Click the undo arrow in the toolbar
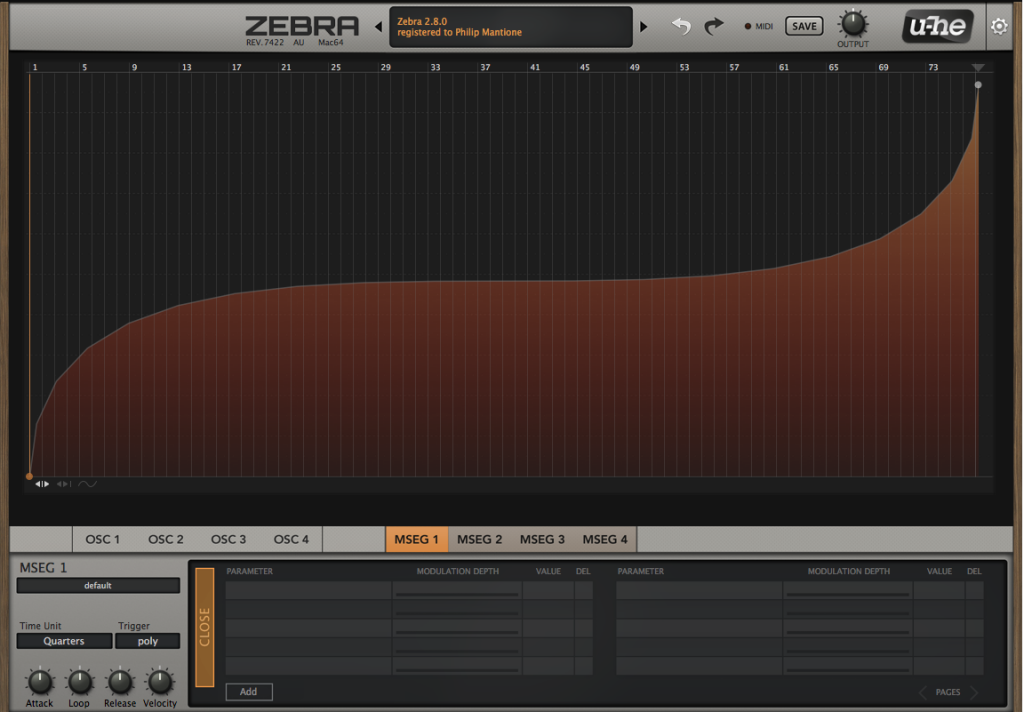Image resolution: width=1024 pixels, height=712 pixels. pos(681,26)
